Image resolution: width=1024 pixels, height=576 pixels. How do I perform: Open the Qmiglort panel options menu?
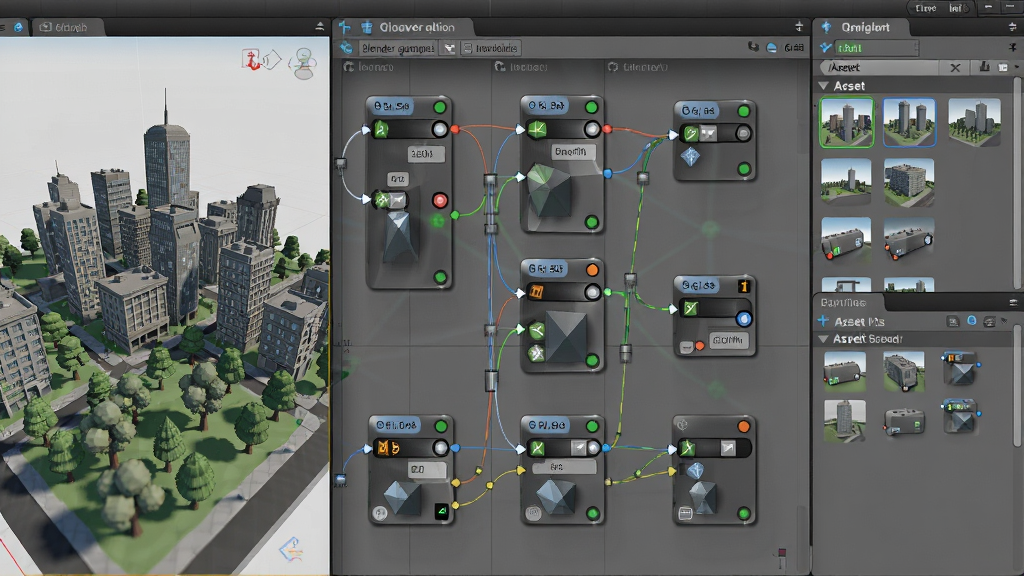[x=1013, y=27]
